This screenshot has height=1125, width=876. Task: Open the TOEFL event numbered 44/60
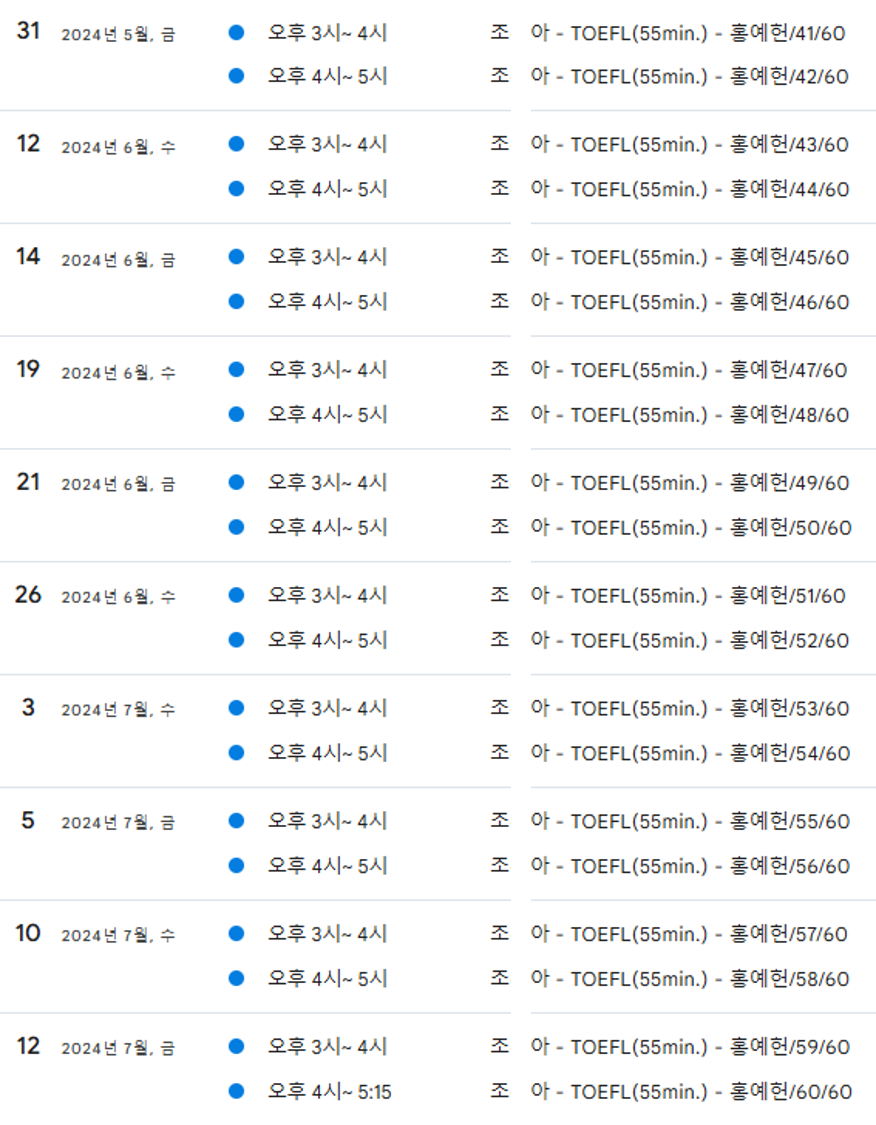click(x=669, y=189)
